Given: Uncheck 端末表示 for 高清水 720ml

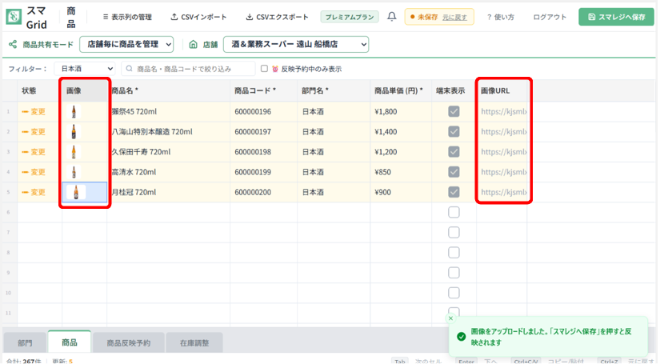Looking at the screenshot, I should coord(454,172).
